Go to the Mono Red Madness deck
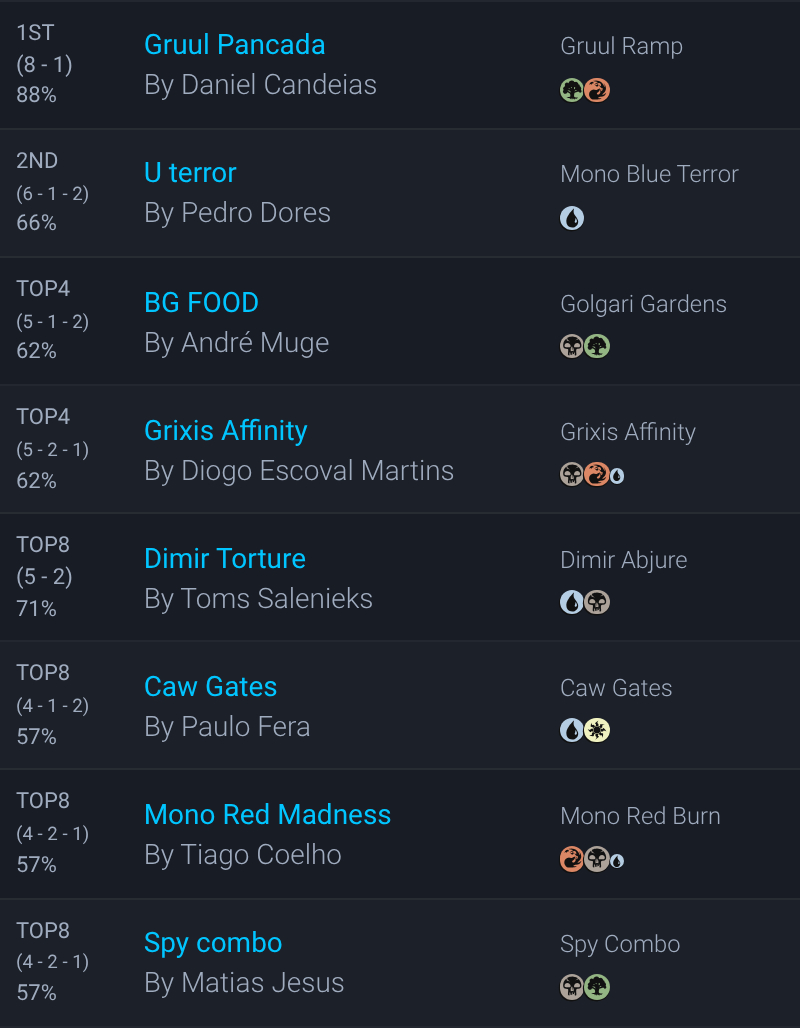Viewport: 800px width, 1028px height. pyautogui.click(x=267, y=814)
